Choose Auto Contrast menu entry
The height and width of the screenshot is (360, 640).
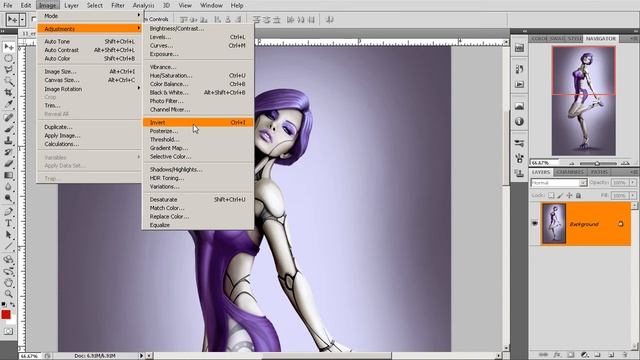[x=90, y=50]
